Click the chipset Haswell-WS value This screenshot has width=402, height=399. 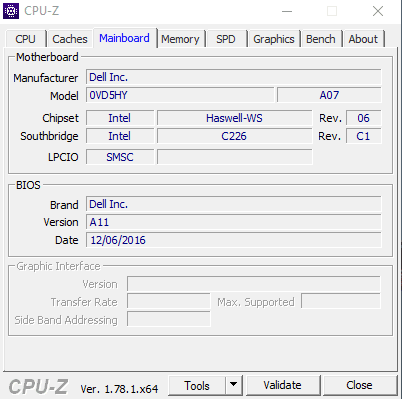tap(235, 118)
